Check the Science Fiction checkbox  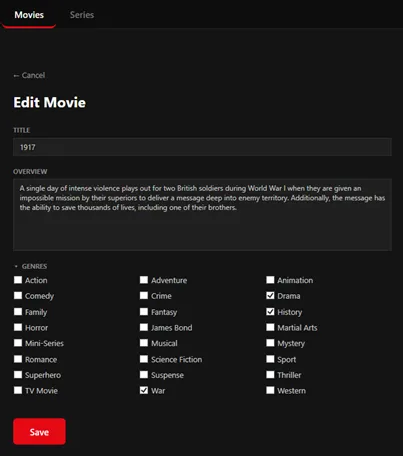(144, 359)
